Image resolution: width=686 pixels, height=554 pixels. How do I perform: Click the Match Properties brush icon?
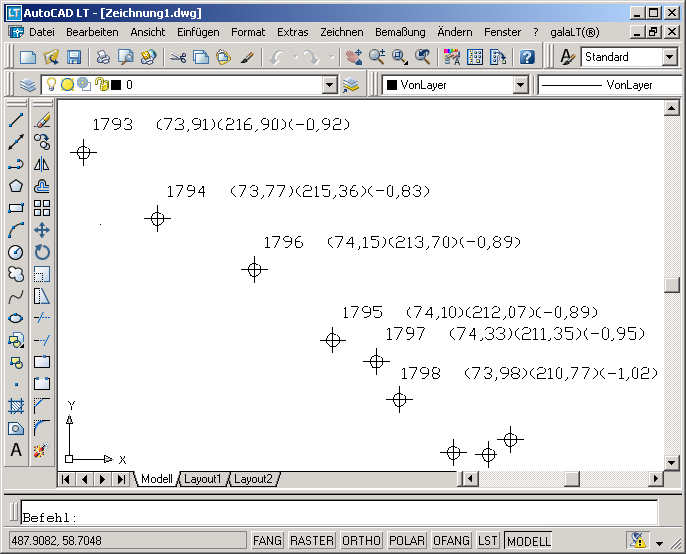[x=248, y=57]
